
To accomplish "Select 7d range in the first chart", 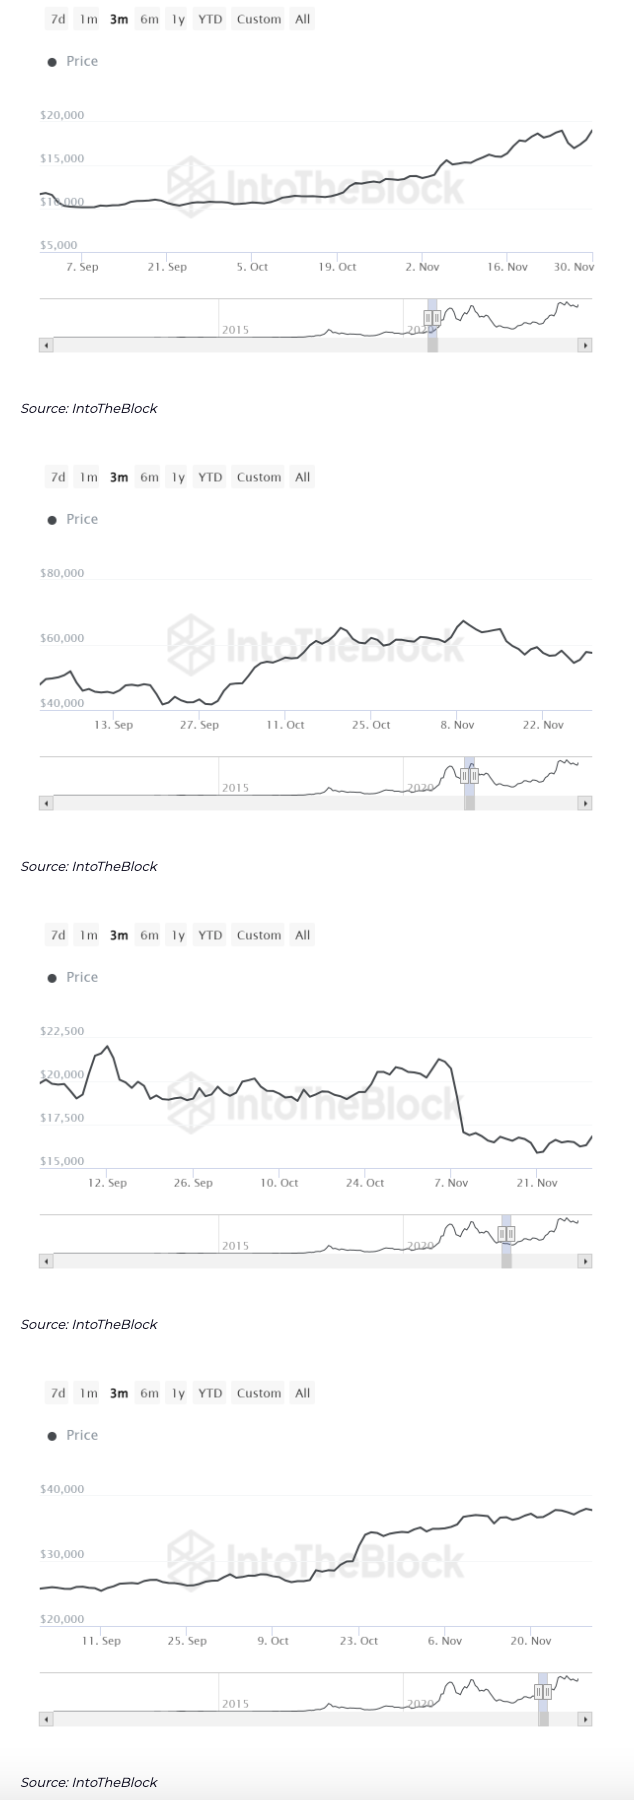I will point(58,19).
